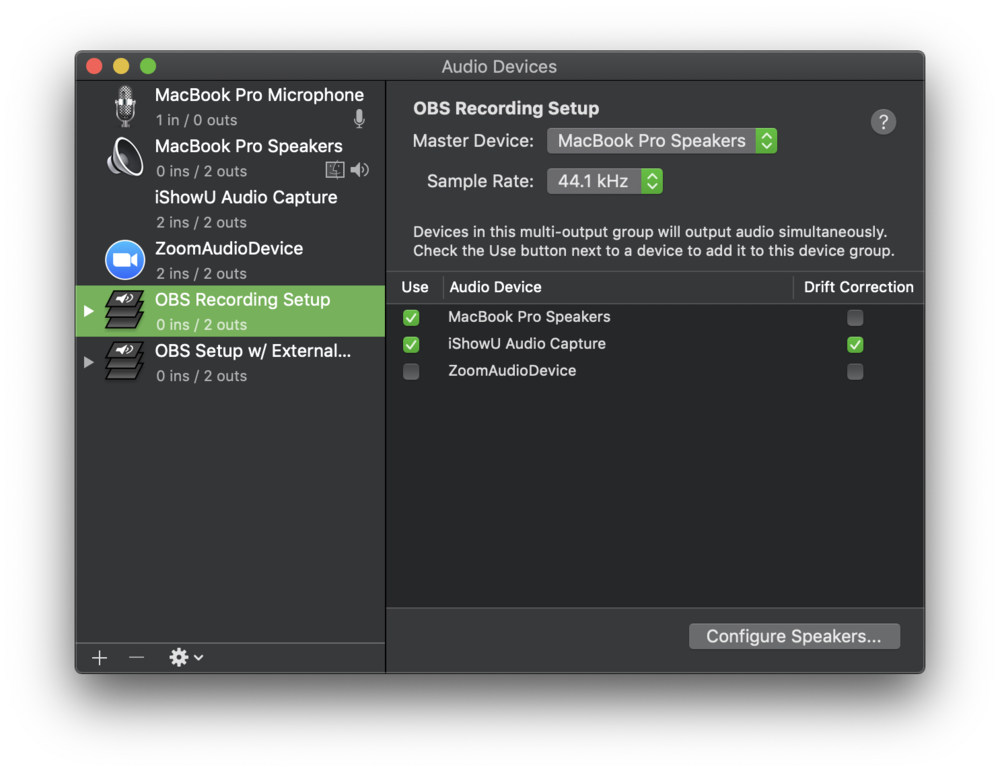Click the OBS Recording Setup multi-output icon
Image resolution: width=1000 pixels, height=773 pixels.
(124, 310)
